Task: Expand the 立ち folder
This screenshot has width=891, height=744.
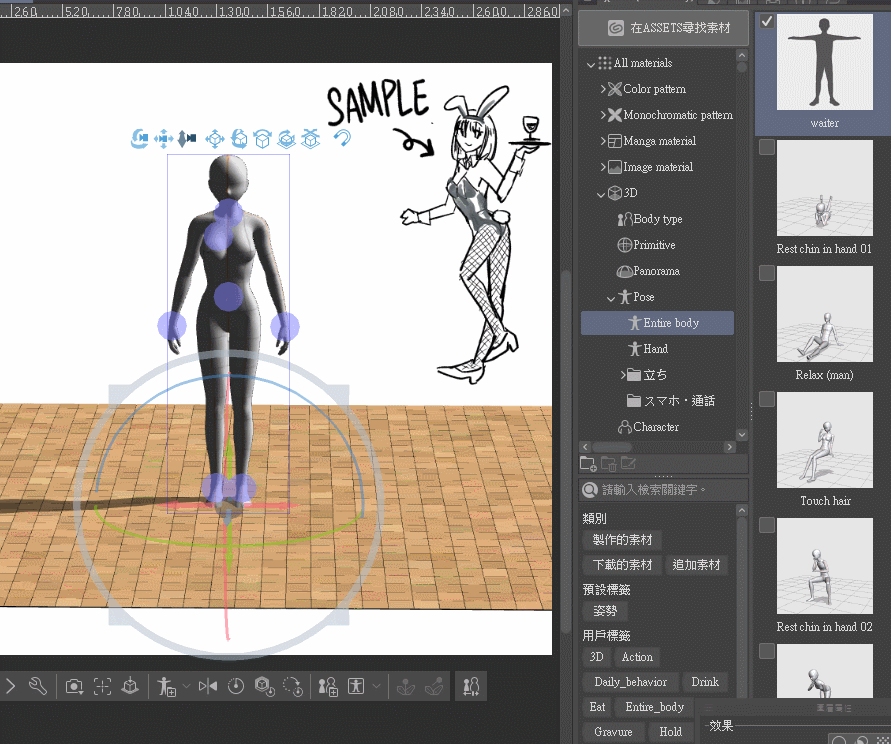Action: (623, 375)
